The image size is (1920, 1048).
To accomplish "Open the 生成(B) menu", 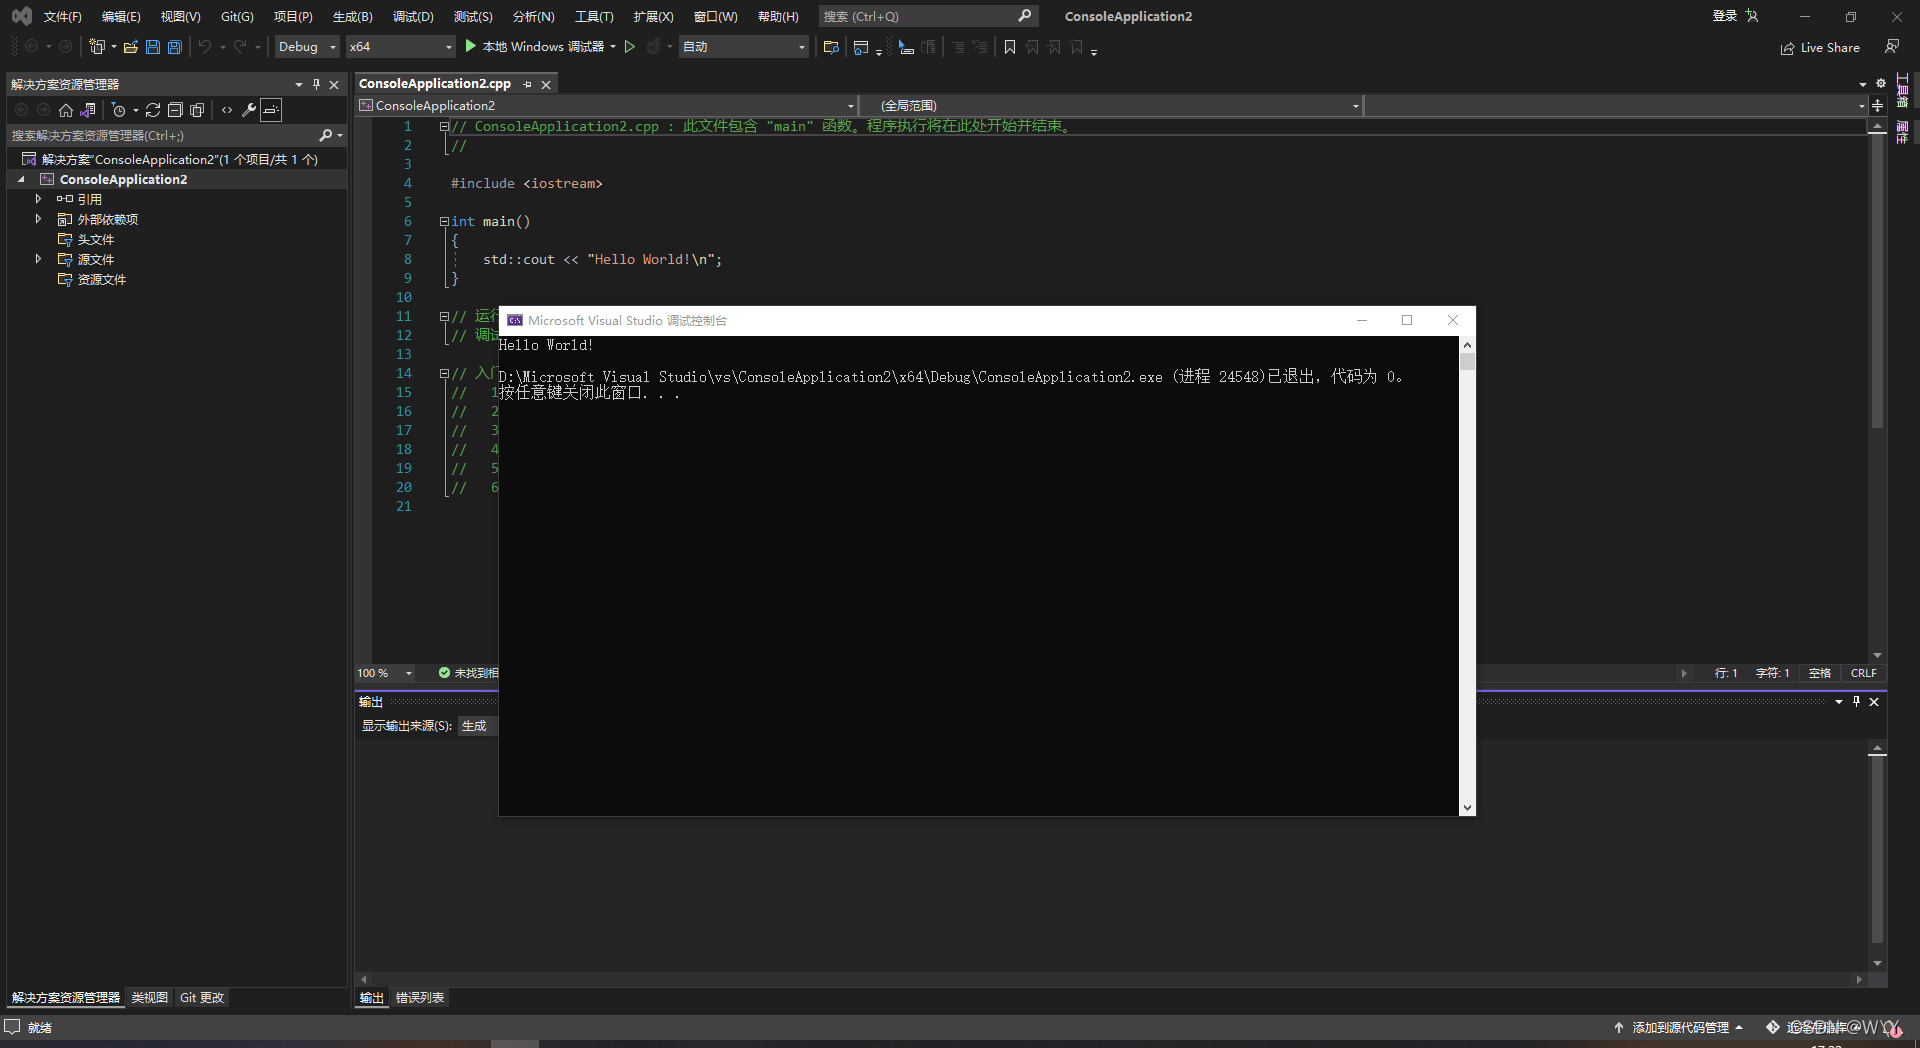I will [352, 16].
